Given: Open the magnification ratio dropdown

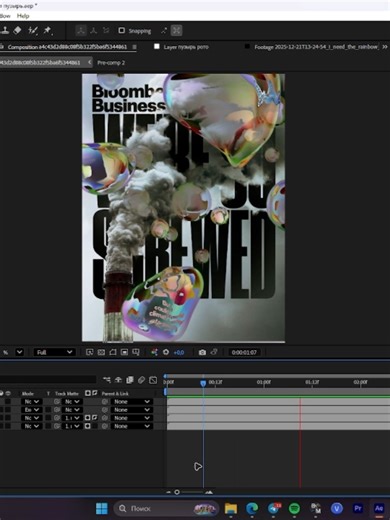Looking at the screenshot, I should click(20, 352).
